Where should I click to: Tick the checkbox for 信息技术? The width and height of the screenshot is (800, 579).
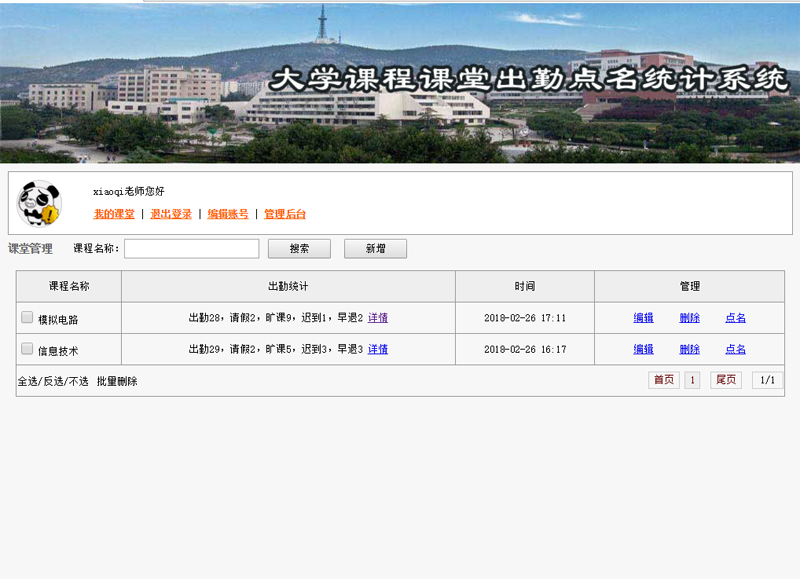pyautogui.click(x=27, y=348)
